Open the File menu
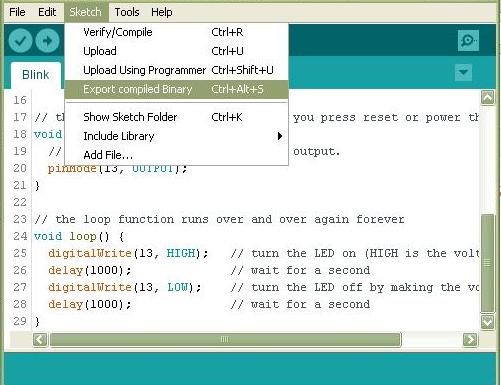This screenshot has height=385, width=501. pos(17,12)
